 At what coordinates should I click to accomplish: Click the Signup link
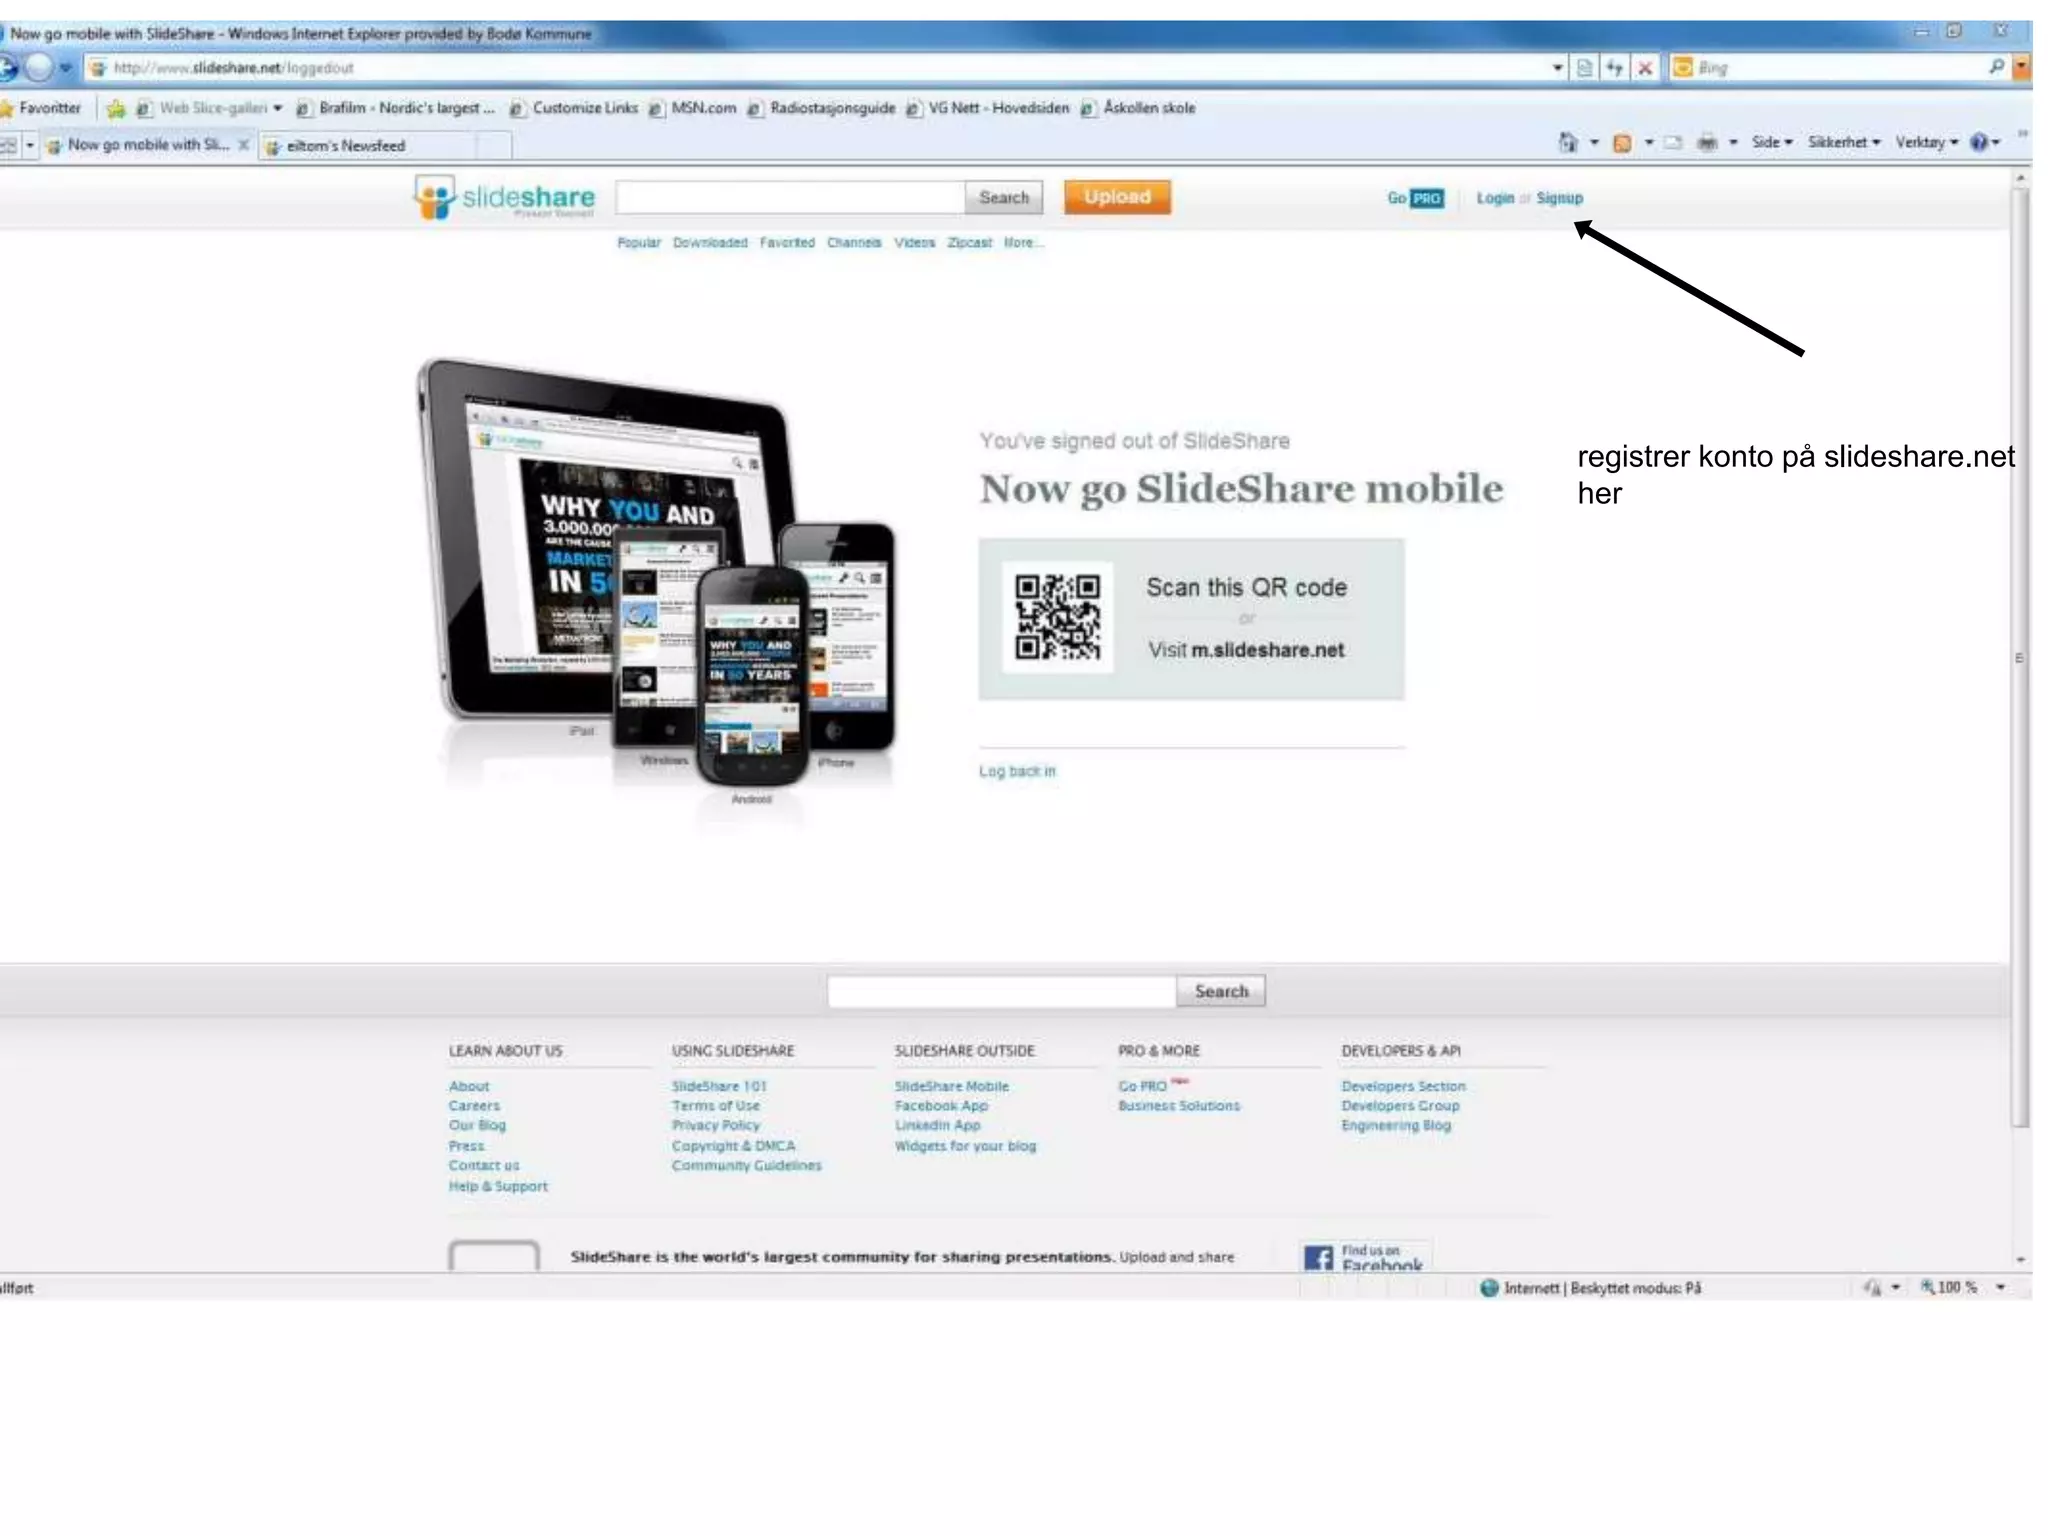pyautogui.click(x=1559, y=198)
